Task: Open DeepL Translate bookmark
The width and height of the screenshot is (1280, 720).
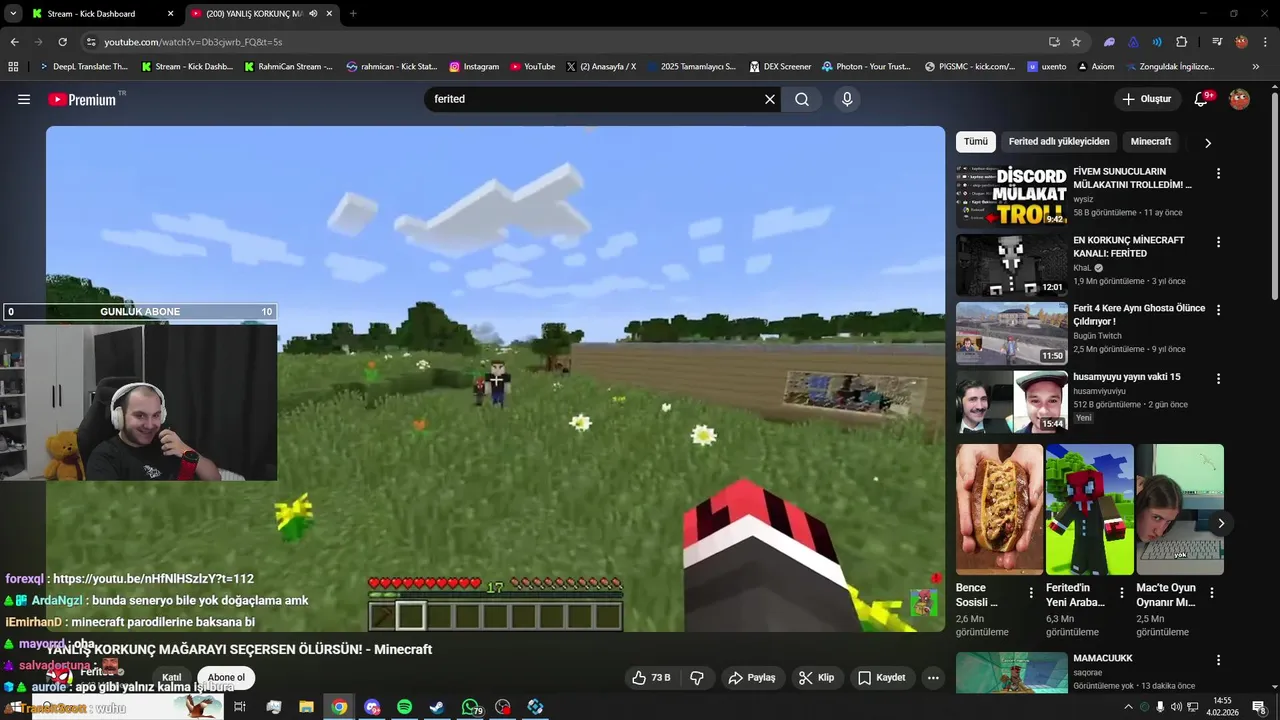Action: coord(83,67)
